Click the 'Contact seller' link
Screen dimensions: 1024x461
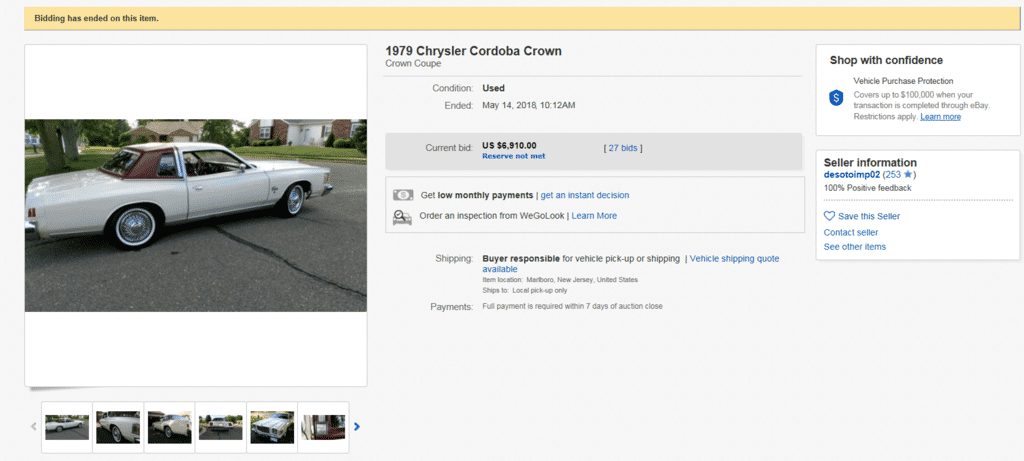851,232
